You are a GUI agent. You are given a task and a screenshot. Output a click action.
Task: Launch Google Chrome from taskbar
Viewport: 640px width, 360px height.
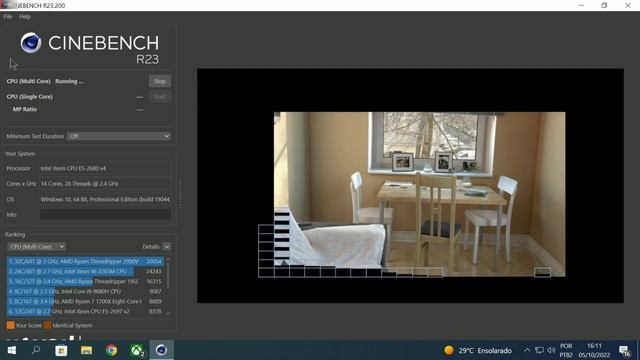[111, 350]
